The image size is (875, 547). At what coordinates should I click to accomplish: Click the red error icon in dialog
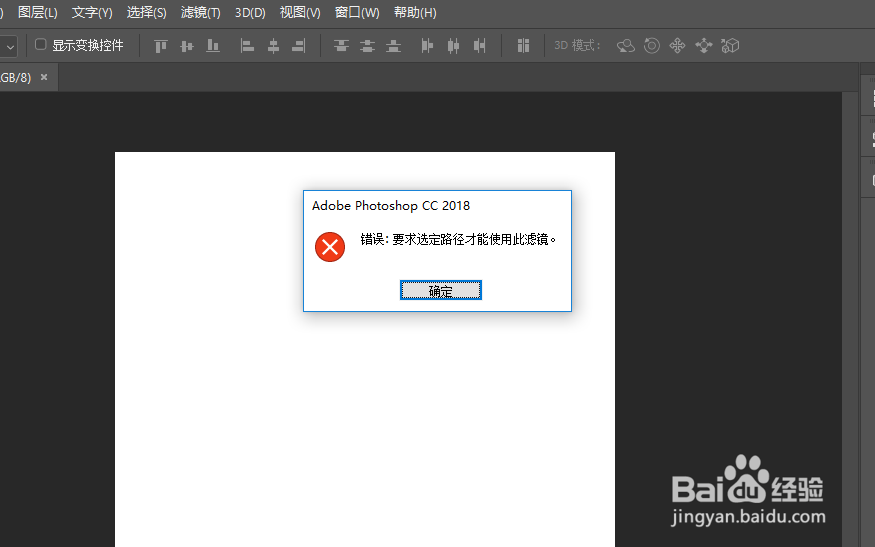(330, 247)
